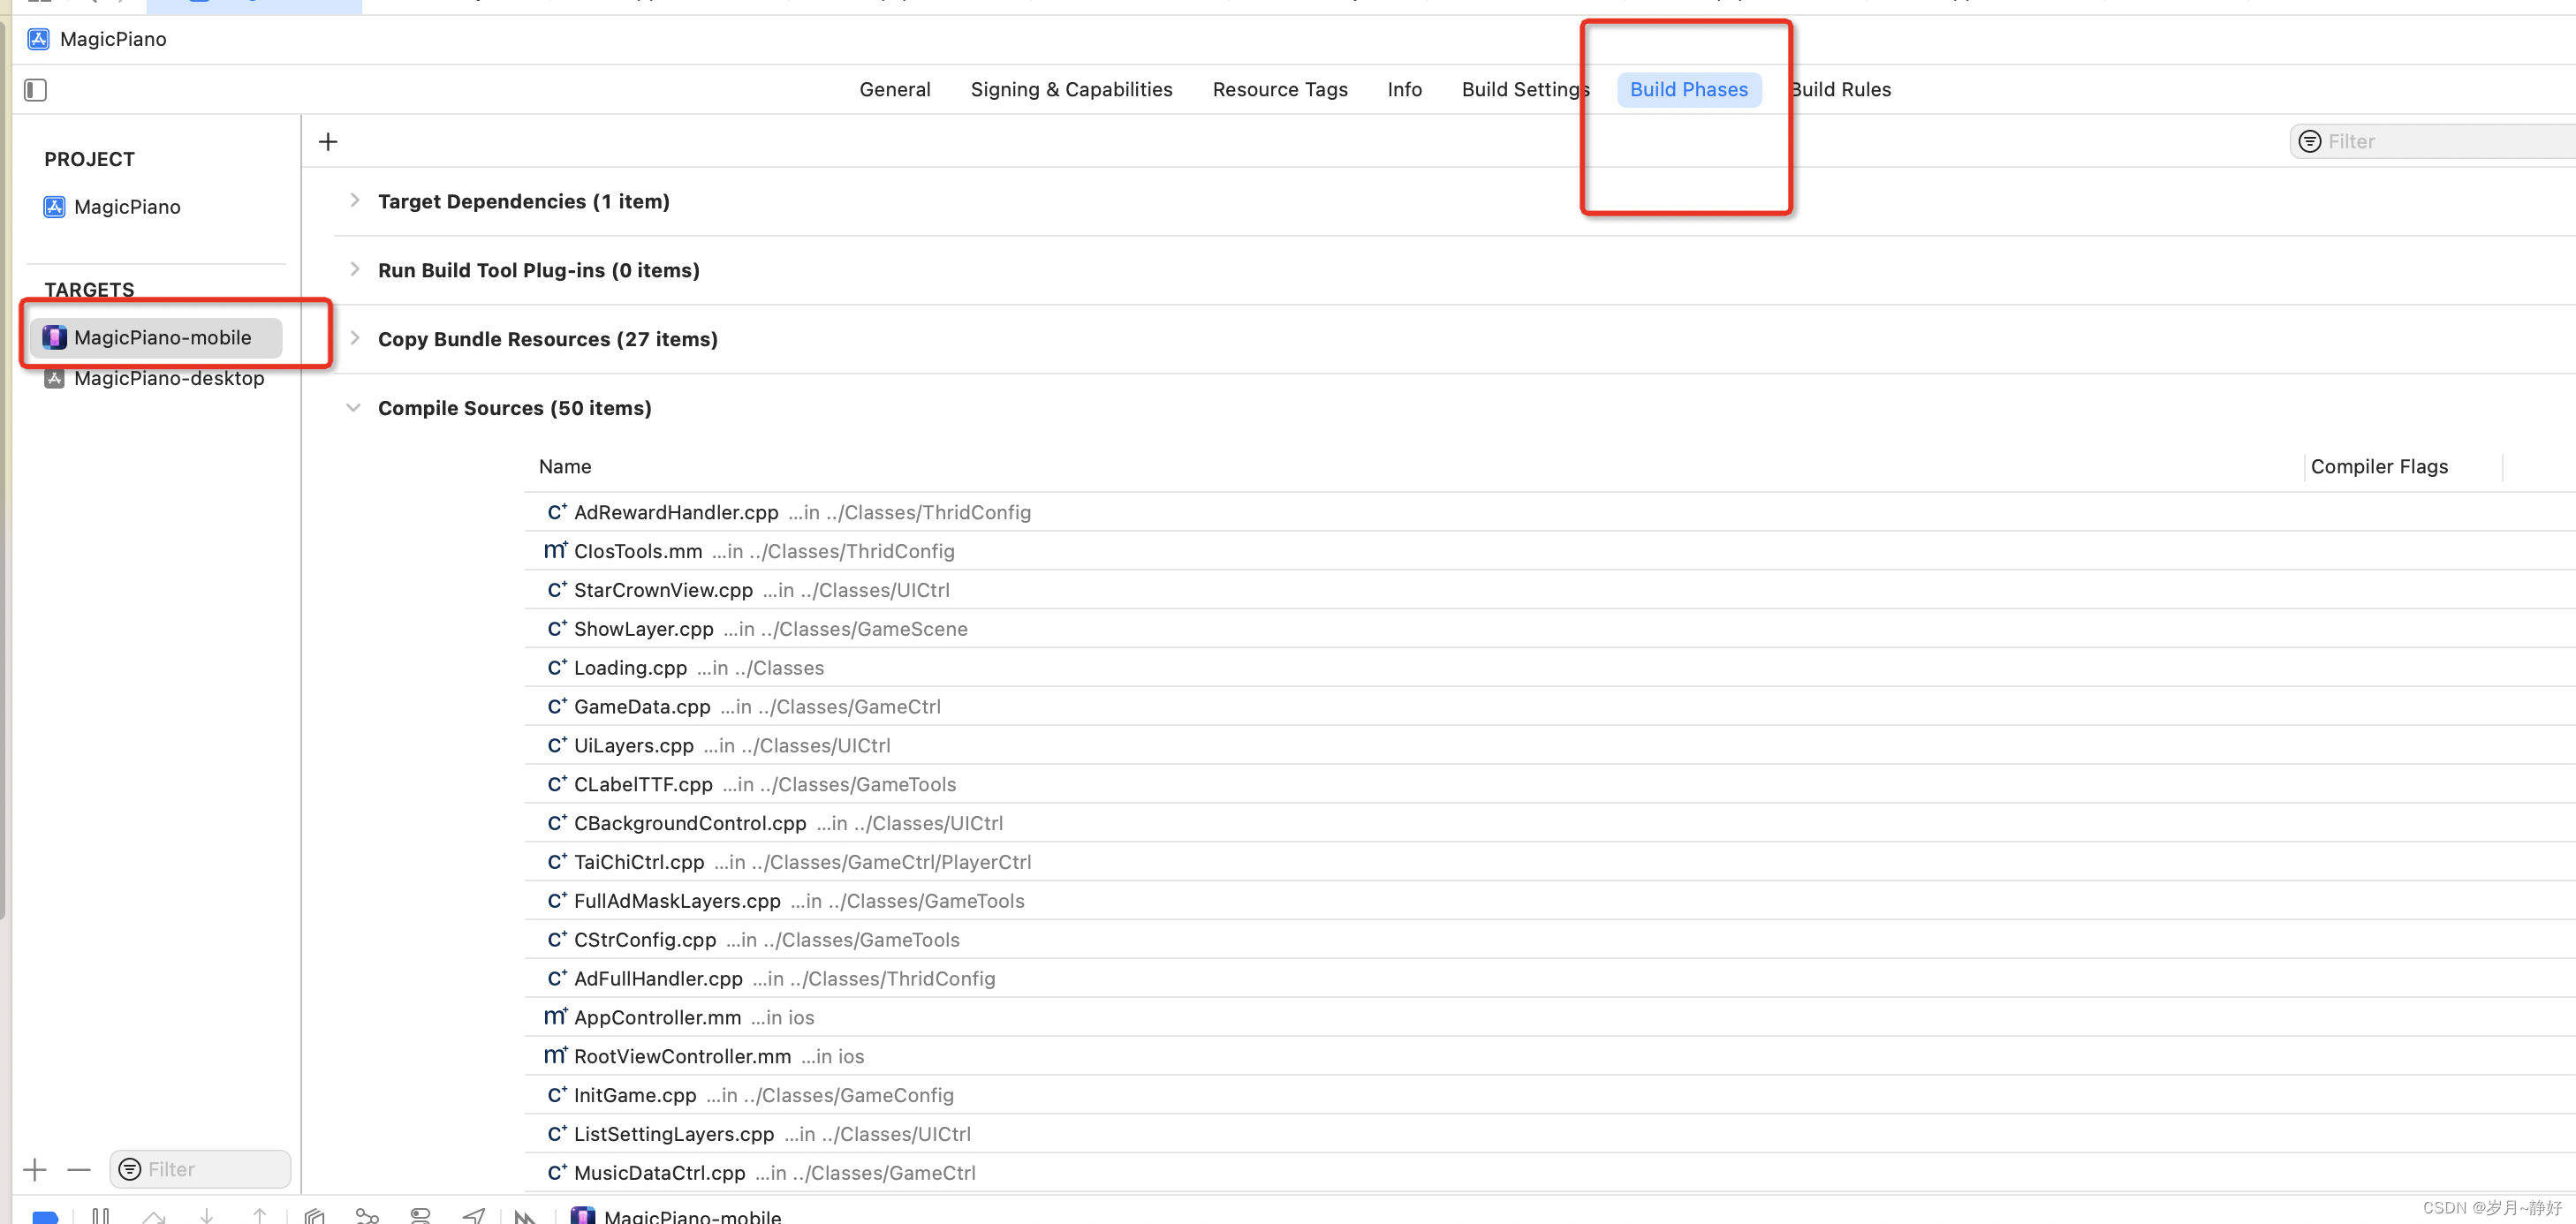The width and height of the screenshot is (2576, 1224).
Task: Click the Step Out debug arrow
Action: point(260,1216)
